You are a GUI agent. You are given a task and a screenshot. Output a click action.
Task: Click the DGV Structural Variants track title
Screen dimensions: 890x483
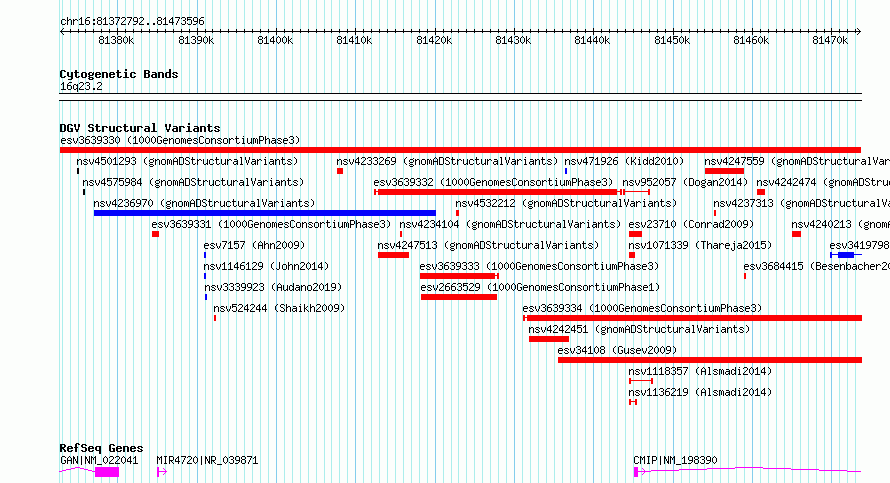point(140,128)
